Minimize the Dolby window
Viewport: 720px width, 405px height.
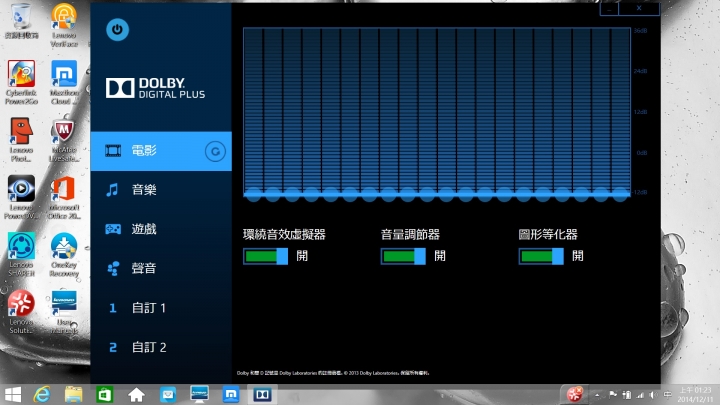(x=609, y=9)
